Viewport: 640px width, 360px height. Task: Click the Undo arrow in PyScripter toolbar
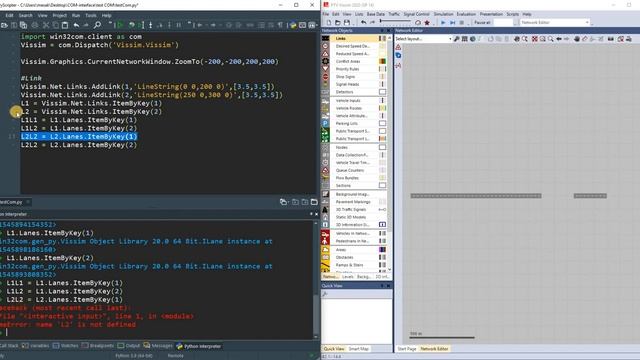(76, 25)
